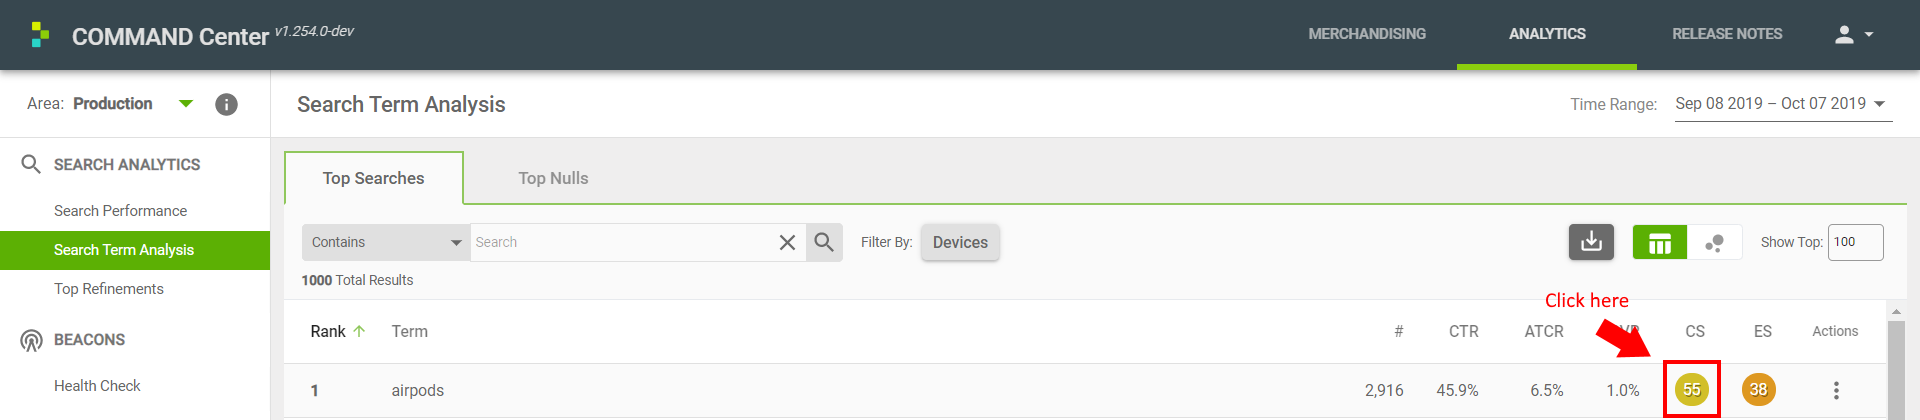Open the Time Range date picker
This screenshot has height=420, width=1920.
pyautogui.click(x=1783, y=104)
